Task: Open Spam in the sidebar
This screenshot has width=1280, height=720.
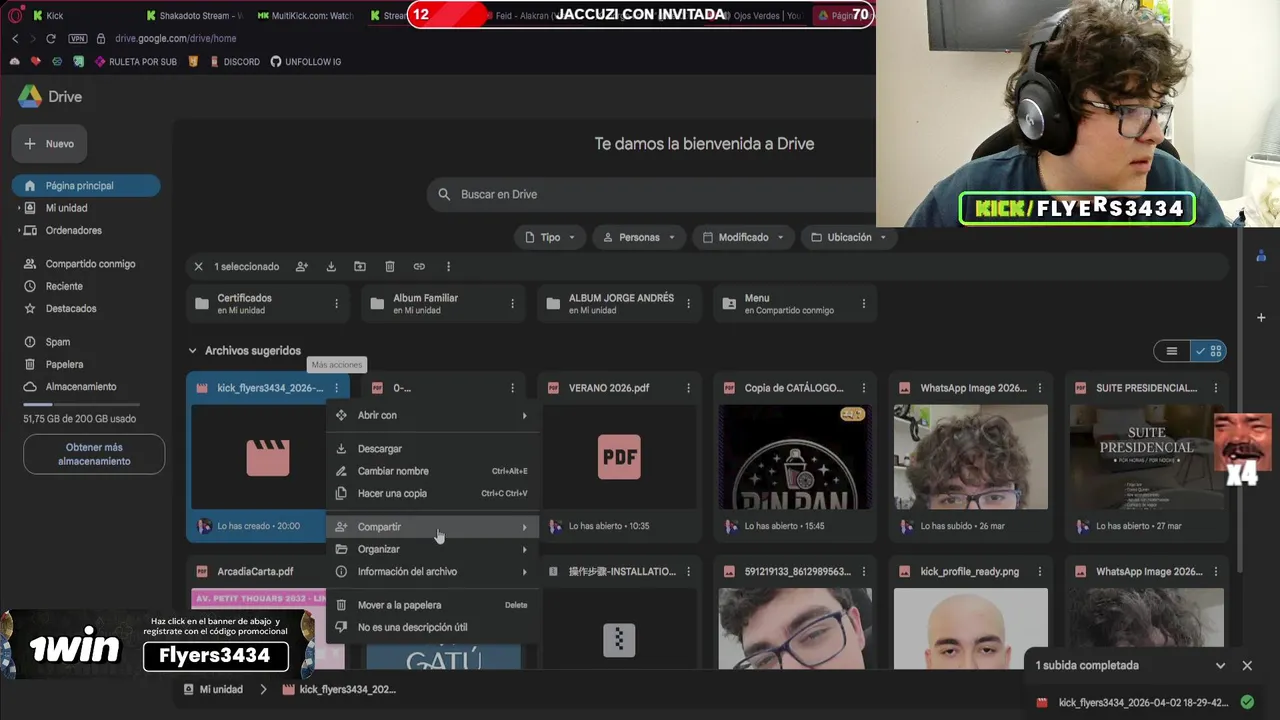Action: tap(58, 342)
